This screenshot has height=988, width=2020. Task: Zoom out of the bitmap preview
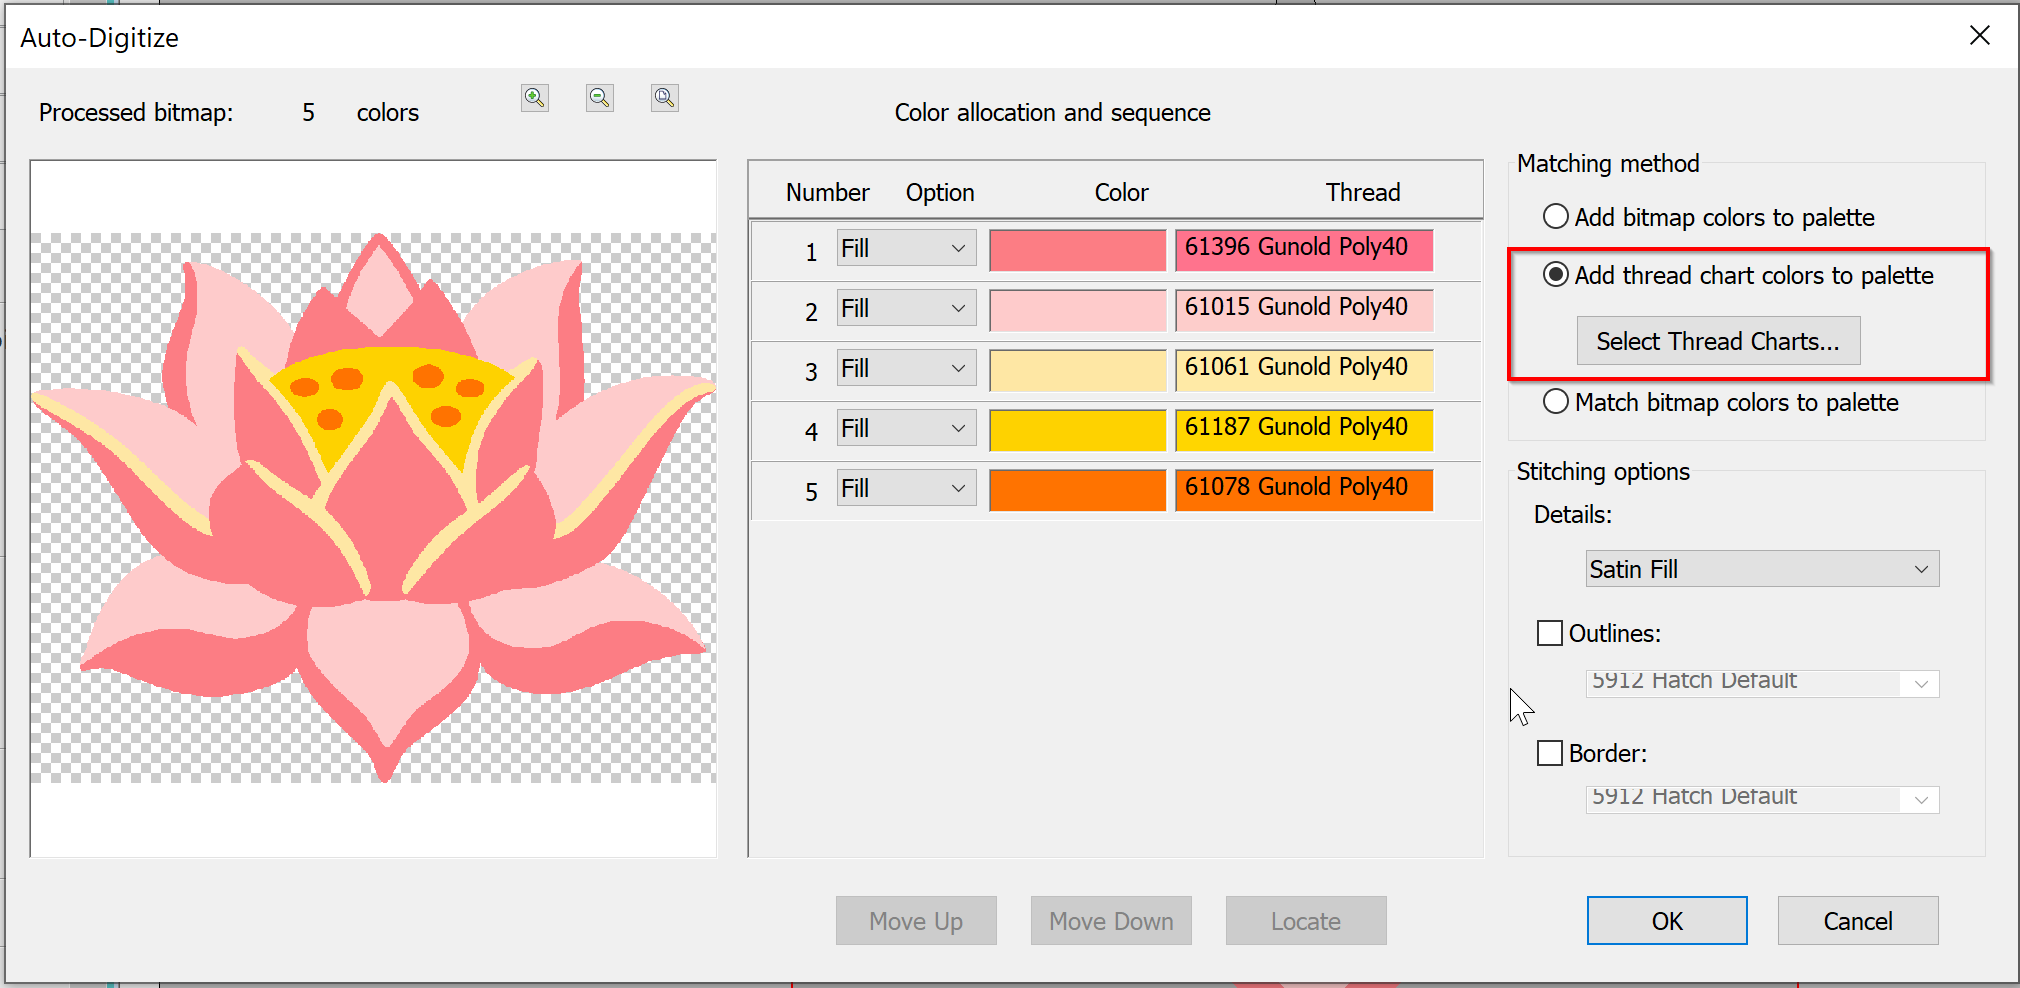600,98
